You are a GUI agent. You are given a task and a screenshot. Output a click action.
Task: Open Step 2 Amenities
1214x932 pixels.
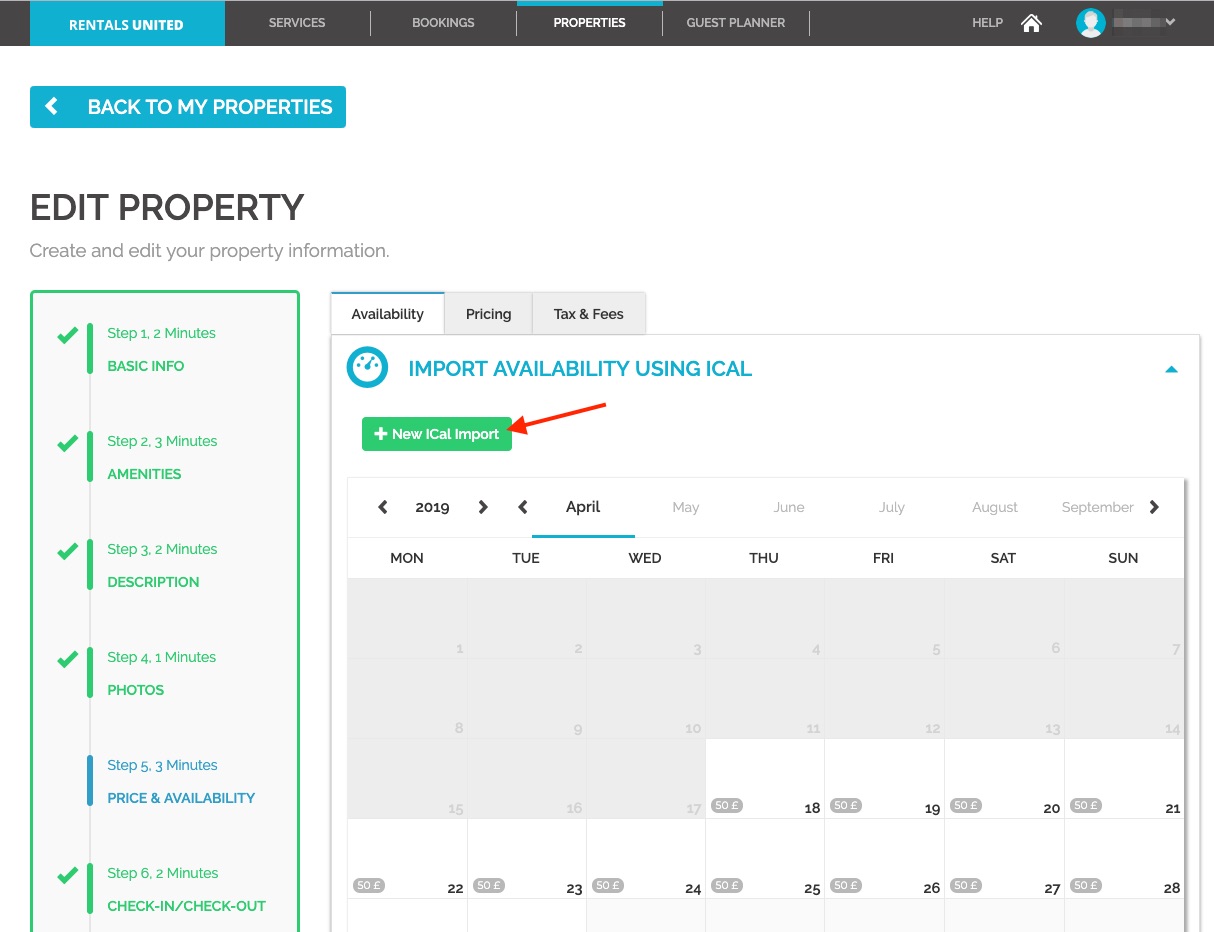tap(162, 458)
